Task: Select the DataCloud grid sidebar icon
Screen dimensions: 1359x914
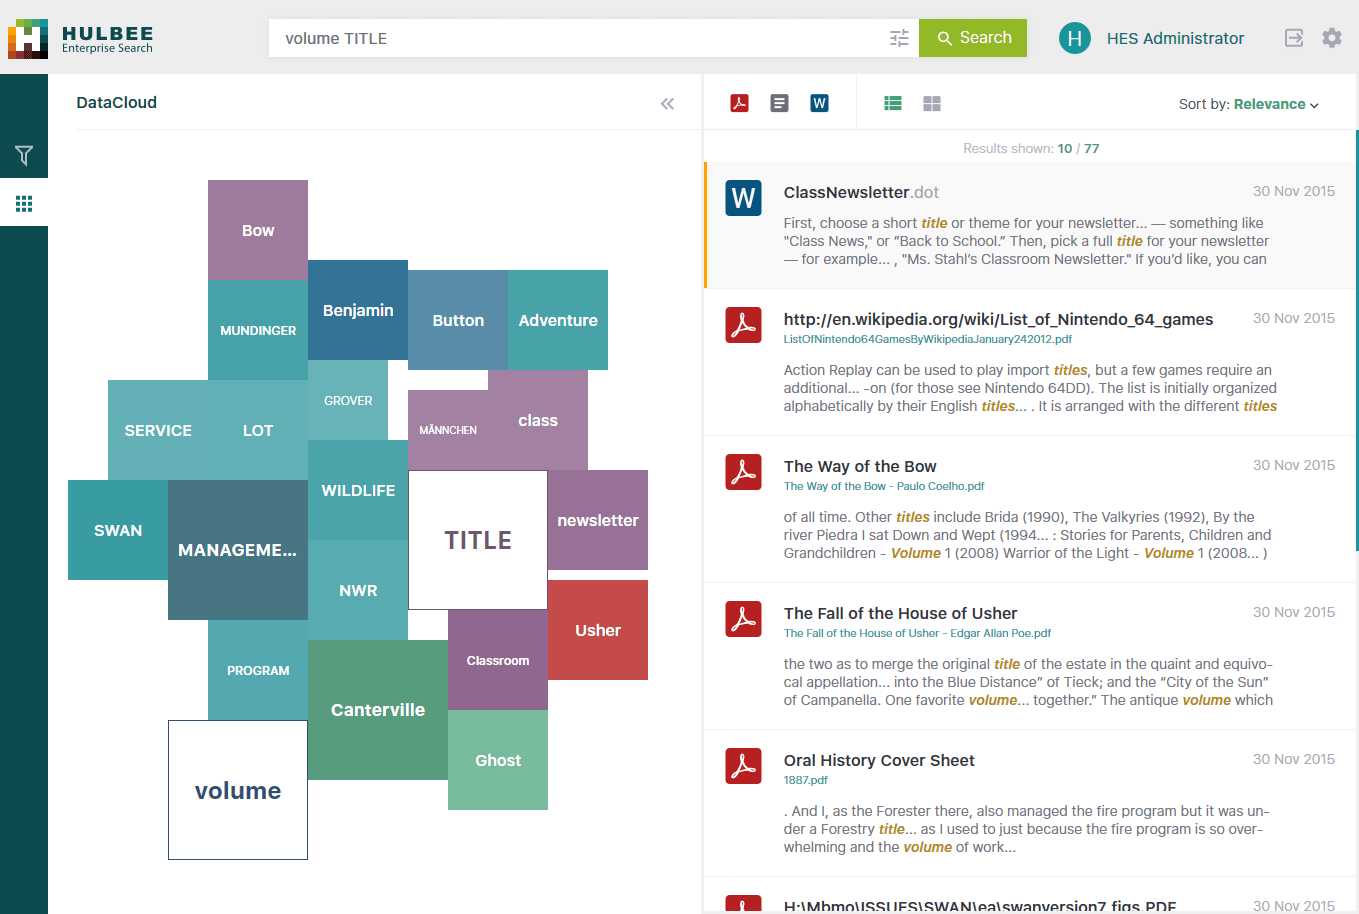Action: (x=24, y=204)
